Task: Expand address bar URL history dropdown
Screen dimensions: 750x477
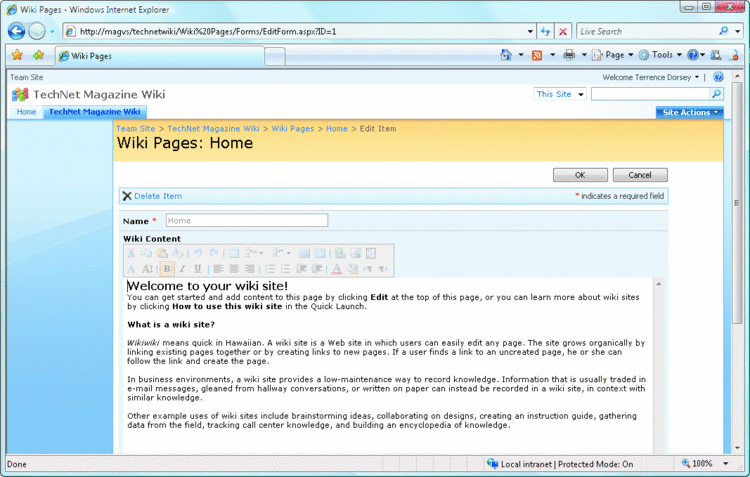Action: (530, 32)
